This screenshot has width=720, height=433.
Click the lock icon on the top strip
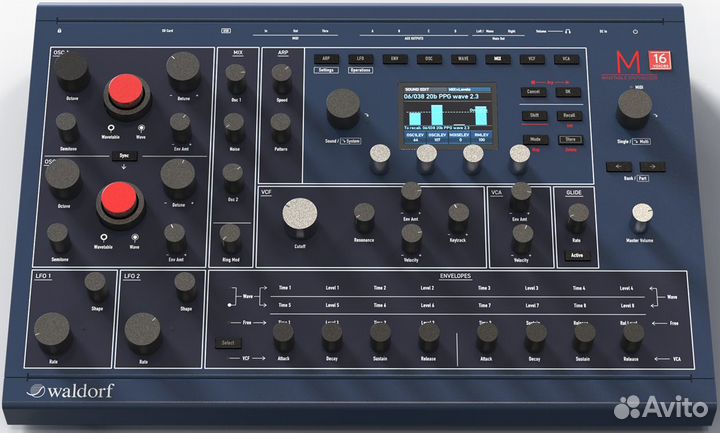pyautogui.click(x=59, y=31)
